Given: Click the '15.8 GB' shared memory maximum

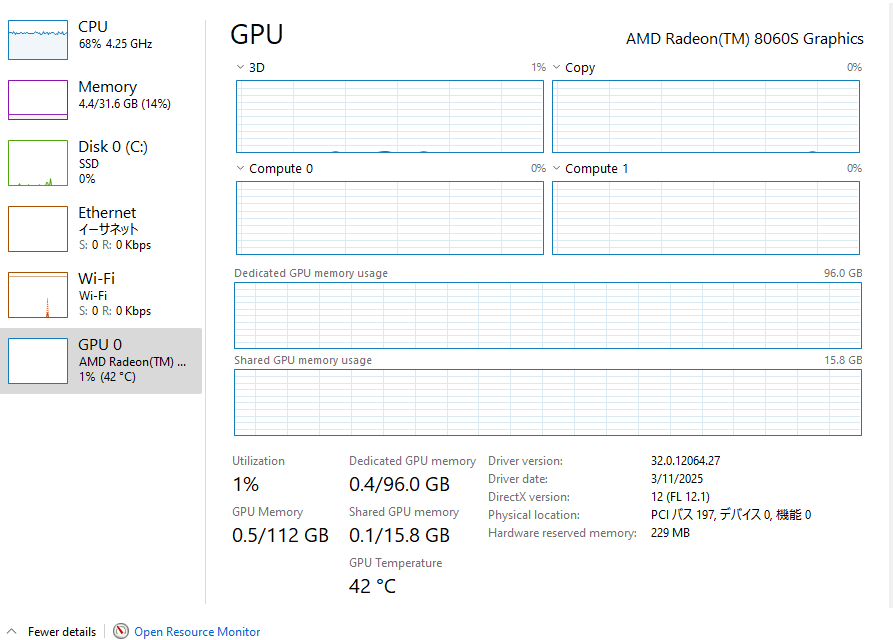Looking at the screenshot, I should (843, 360).
